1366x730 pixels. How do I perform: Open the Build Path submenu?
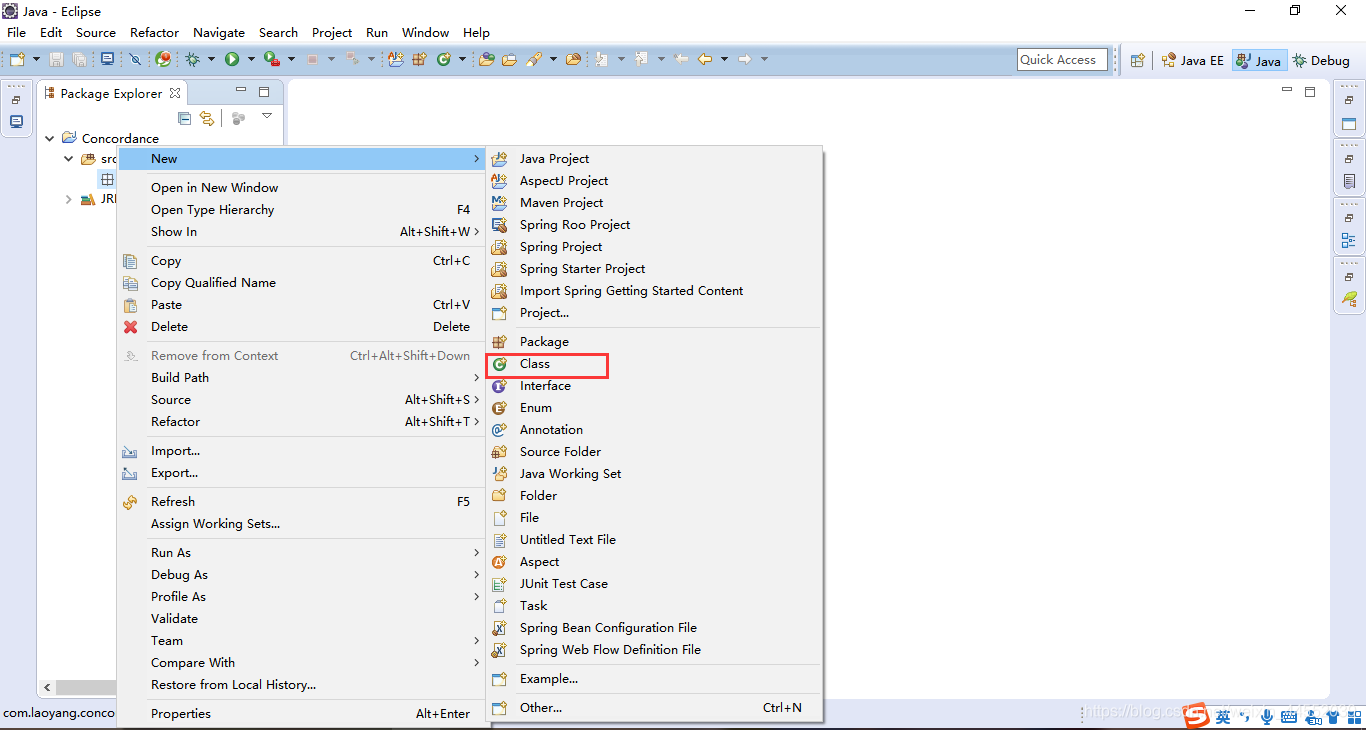[x=301, y=378]
